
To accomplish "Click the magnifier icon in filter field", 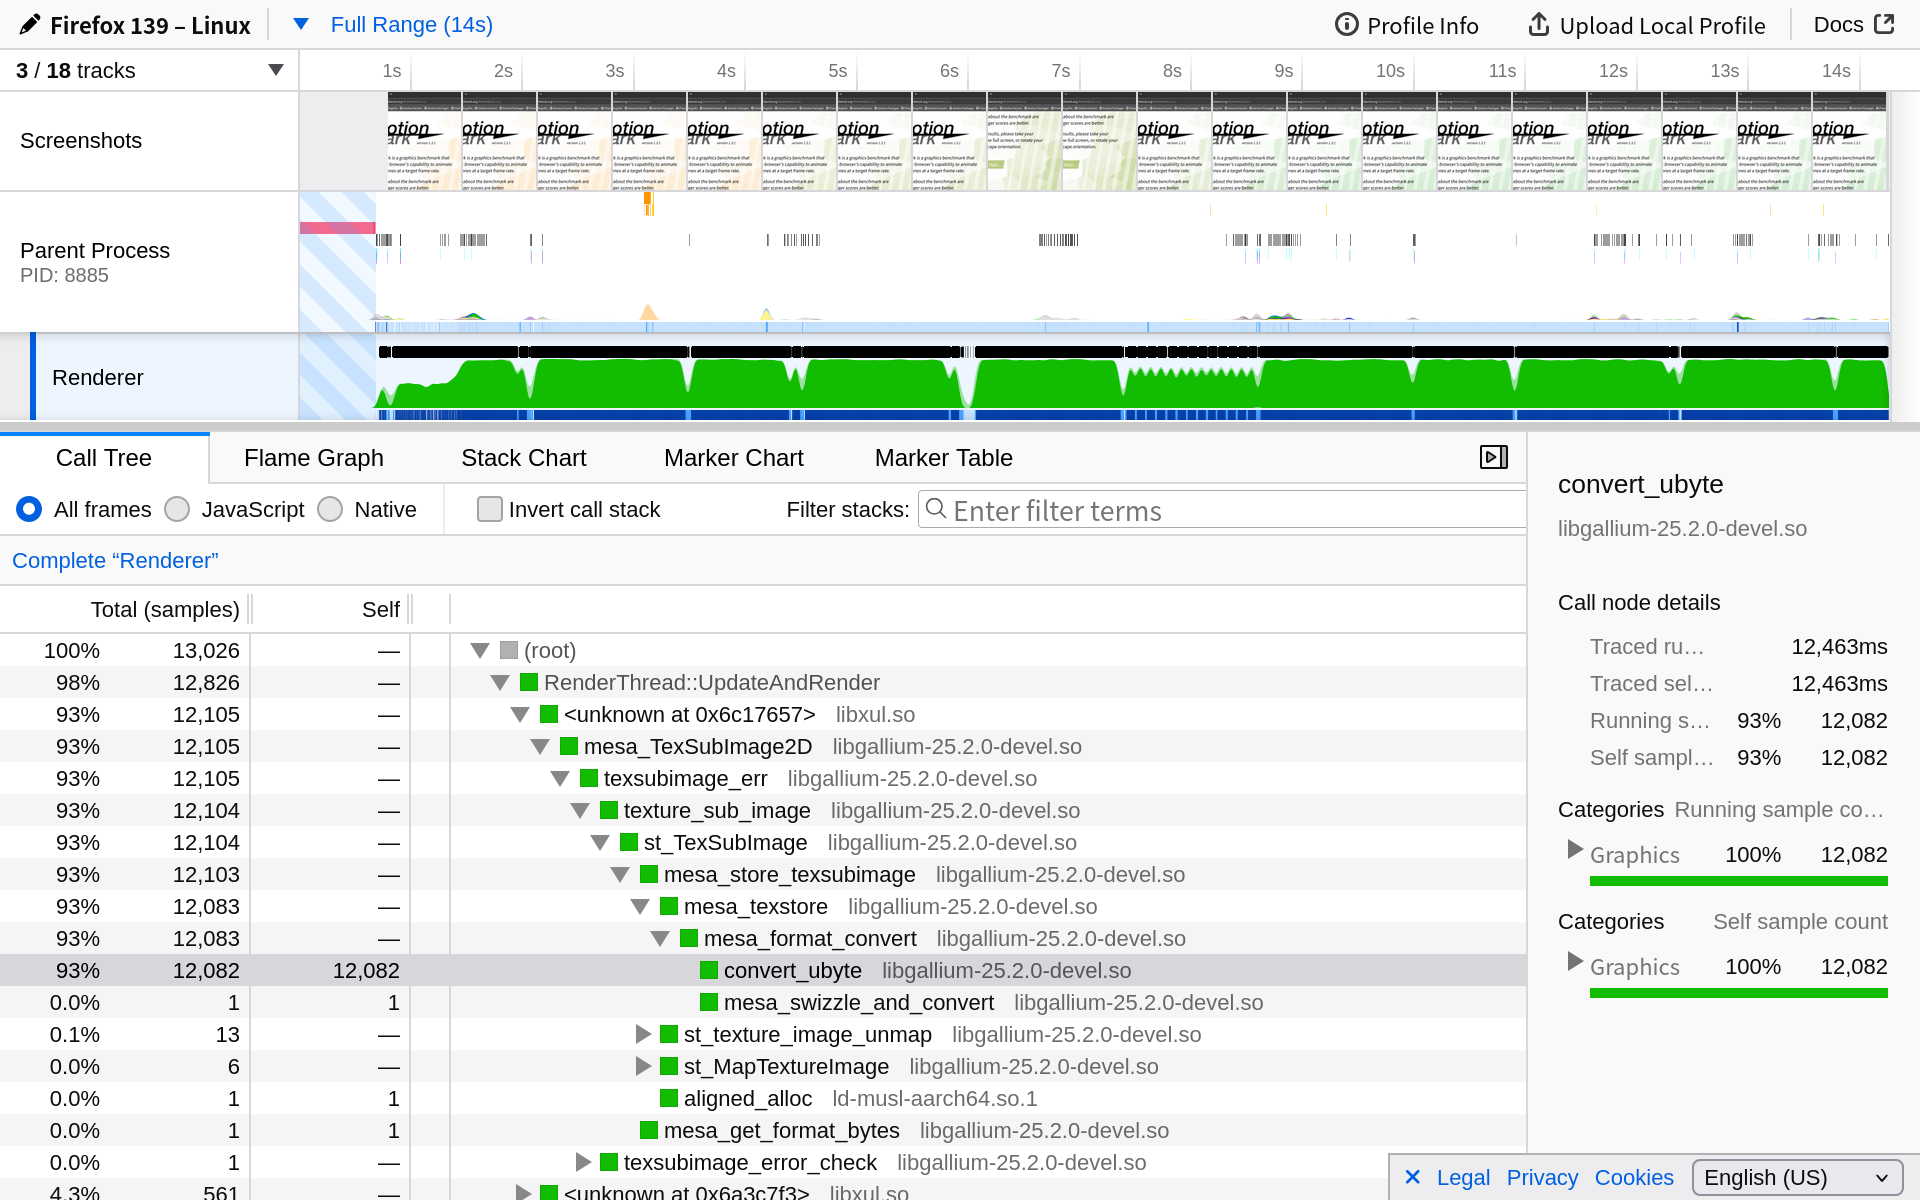I will click(936, 509).
